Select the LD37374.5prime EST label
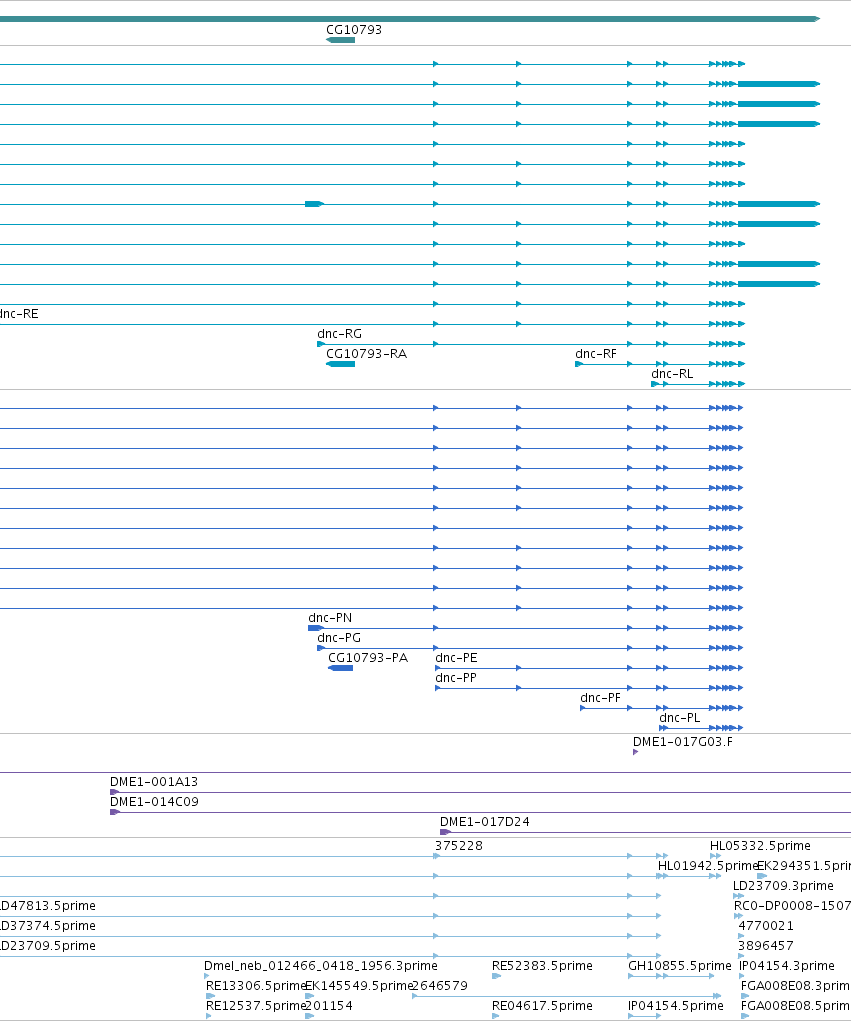 (47, 927)
